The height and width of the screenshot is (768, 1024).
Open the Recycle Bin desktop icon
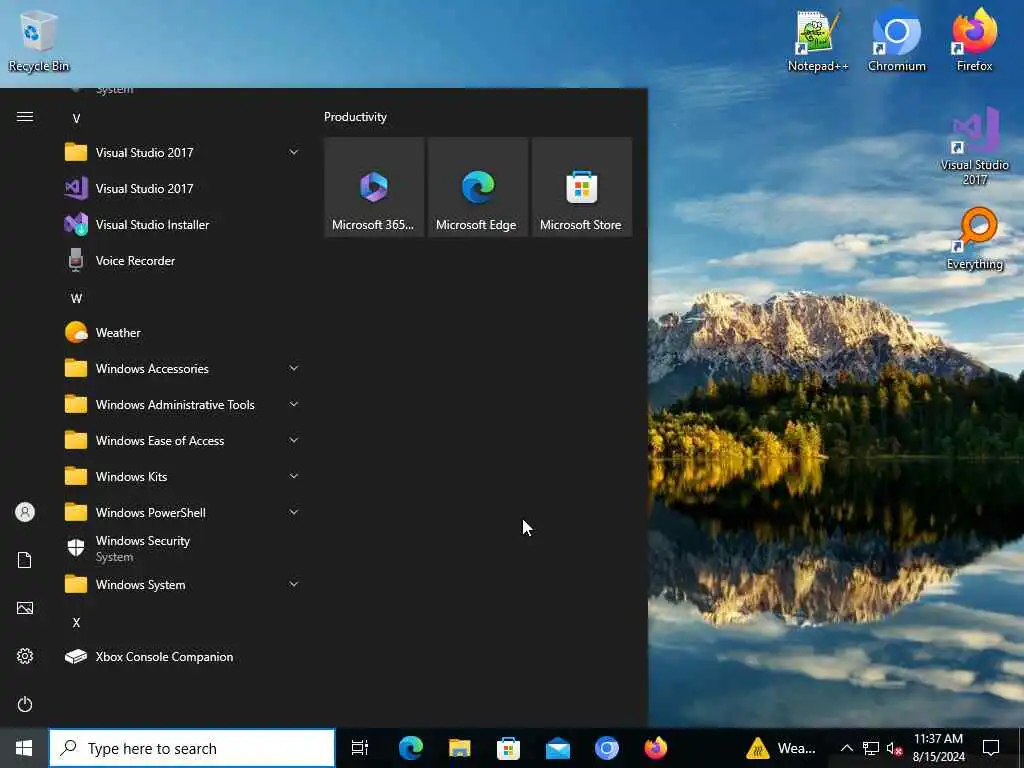tap(39, 40)
